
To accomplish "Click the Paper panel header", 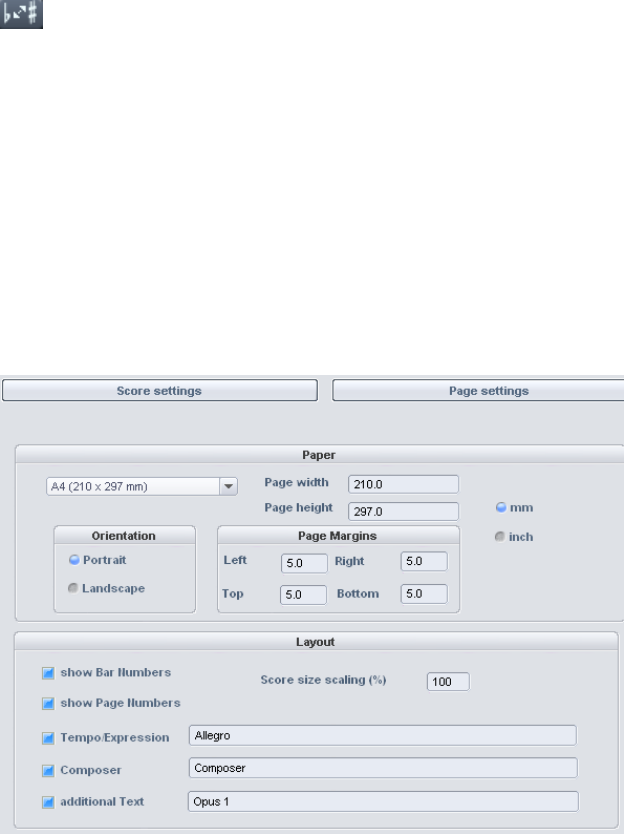I will [x=319, y=455].
